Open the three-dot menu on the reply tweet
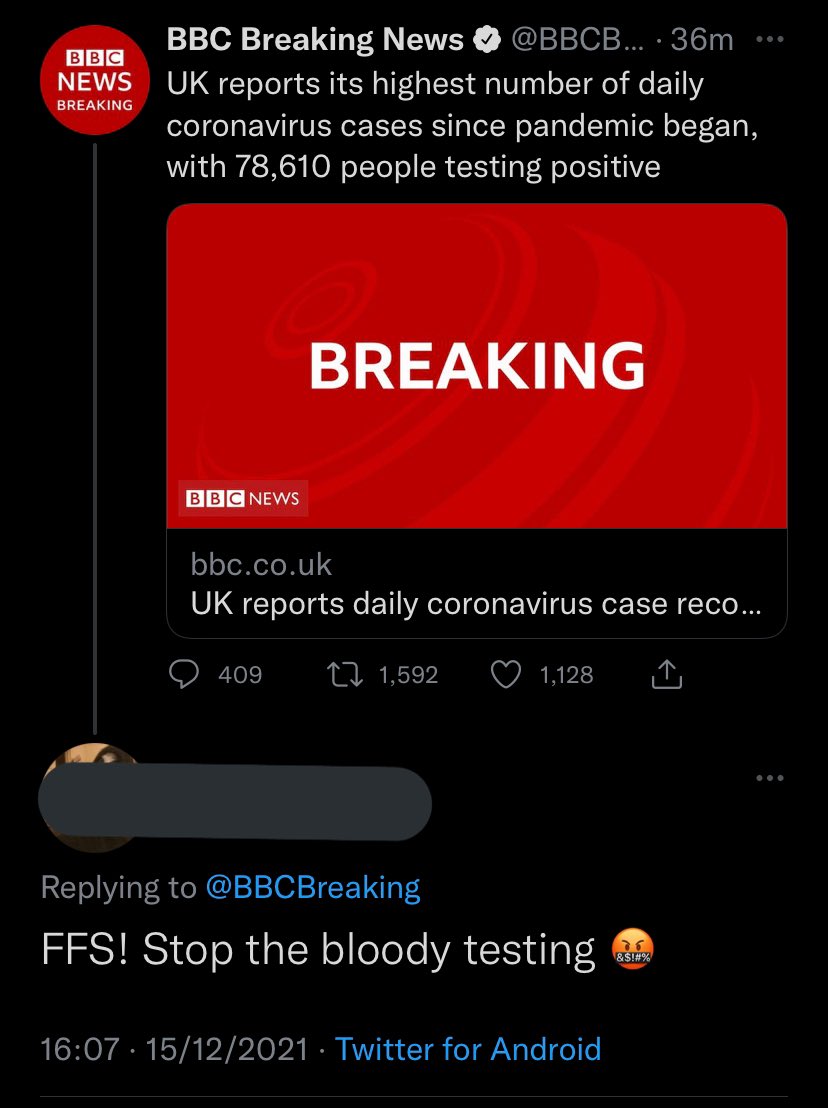This screenshot has height=1108, width=828. 770,778
